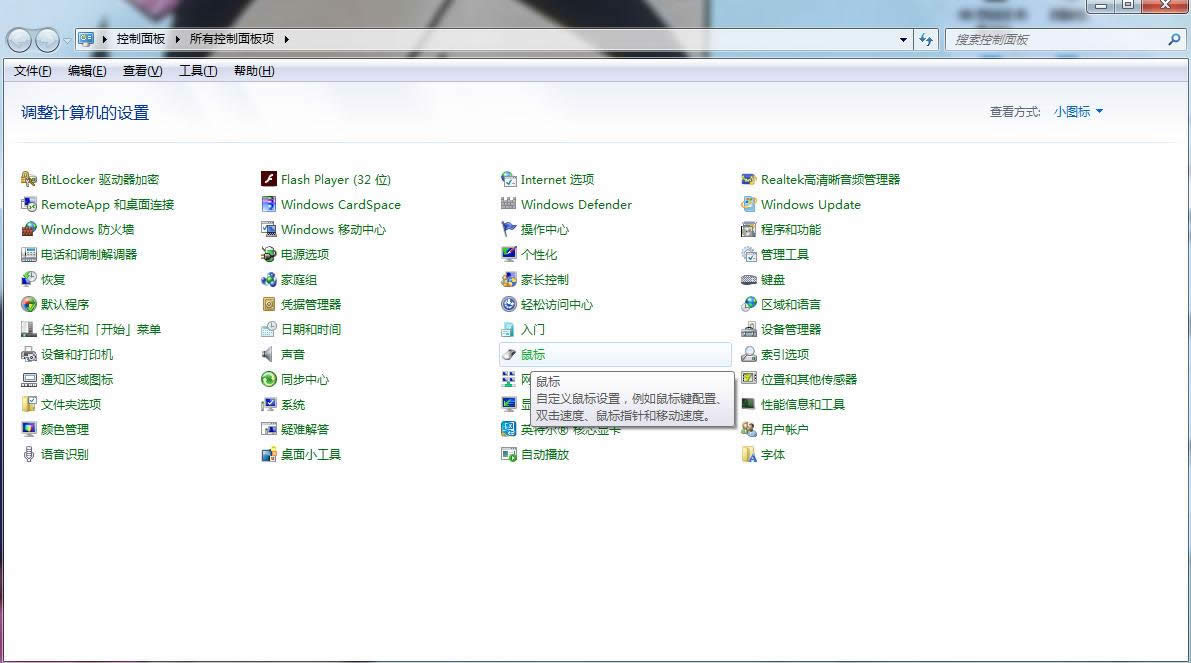Click the Windows 防火墙 icon

[x=29, y=230]
